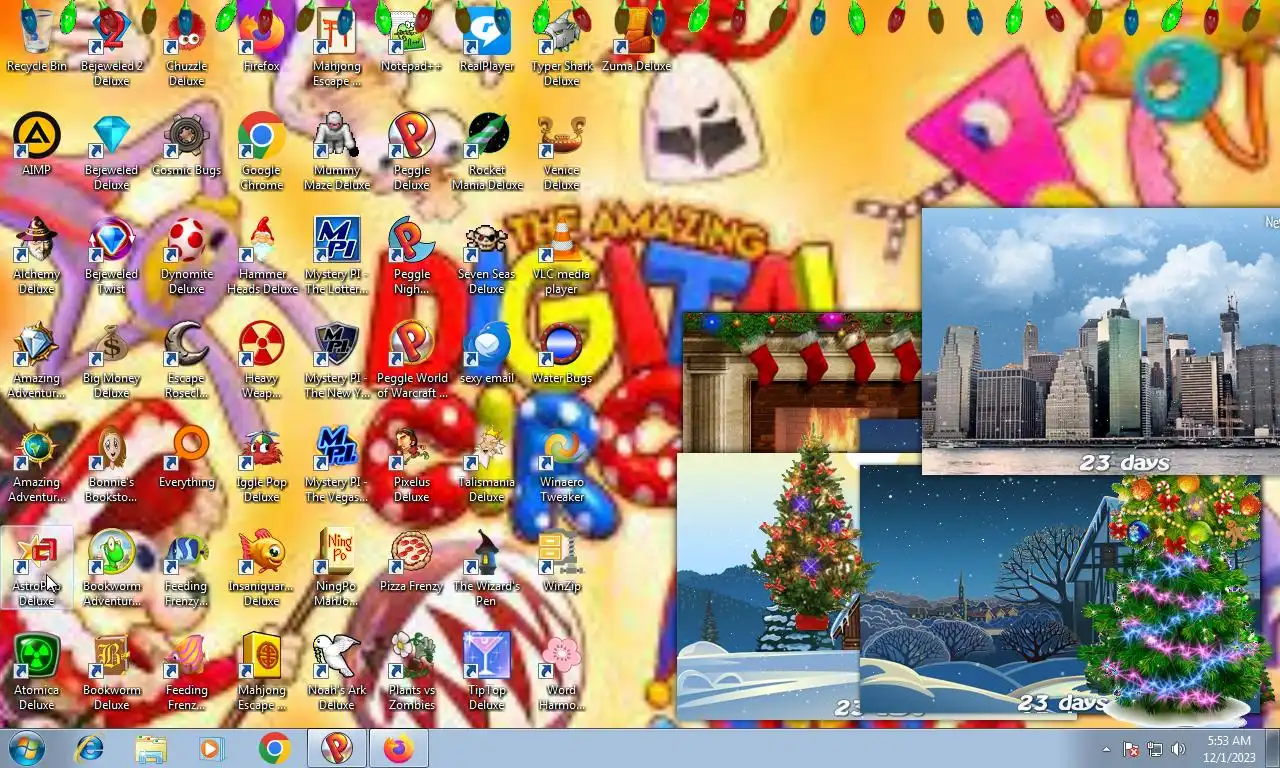The width and height of the screenshot is (1280, 768).
Task: Open Windows Media Player taskbar button
Action: 212,748
